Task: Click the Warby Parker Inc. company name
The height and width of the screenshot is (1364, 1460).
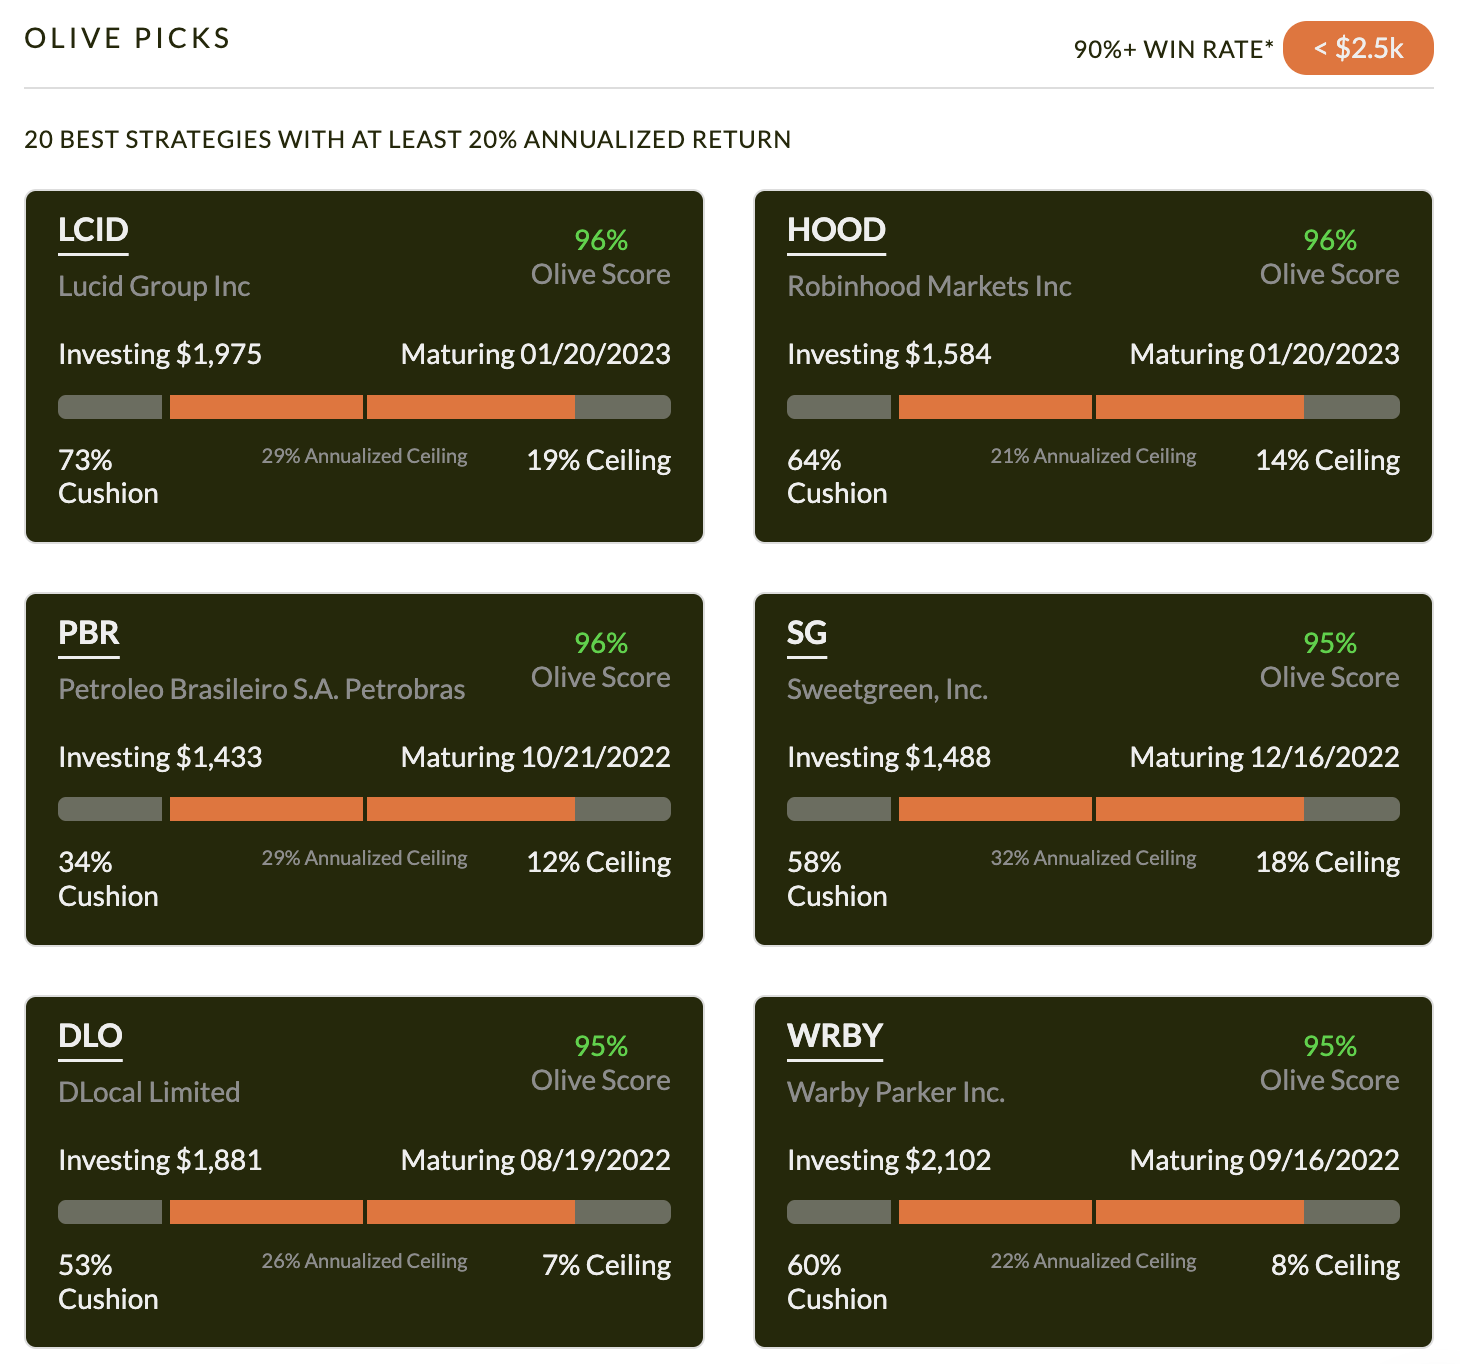Action: (896, 1093)
